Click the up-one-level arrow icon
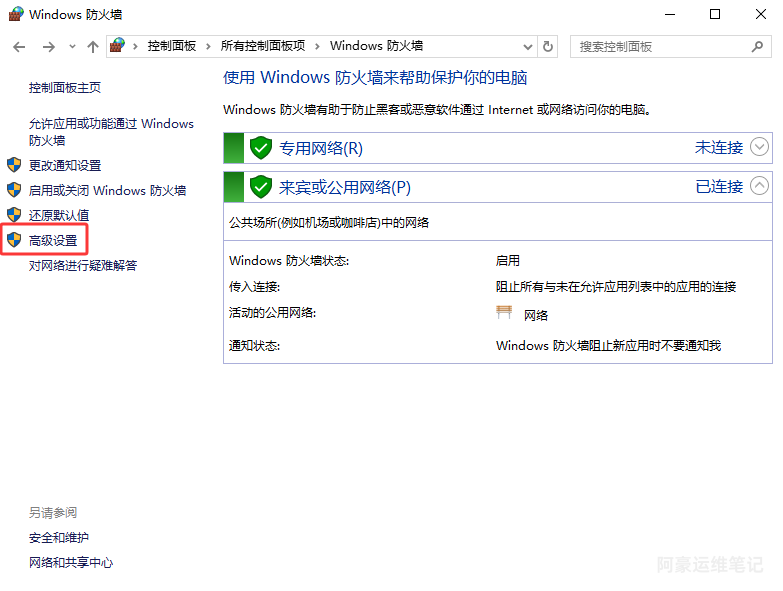The height and width of the screenshot is (591, 783). 93,47
